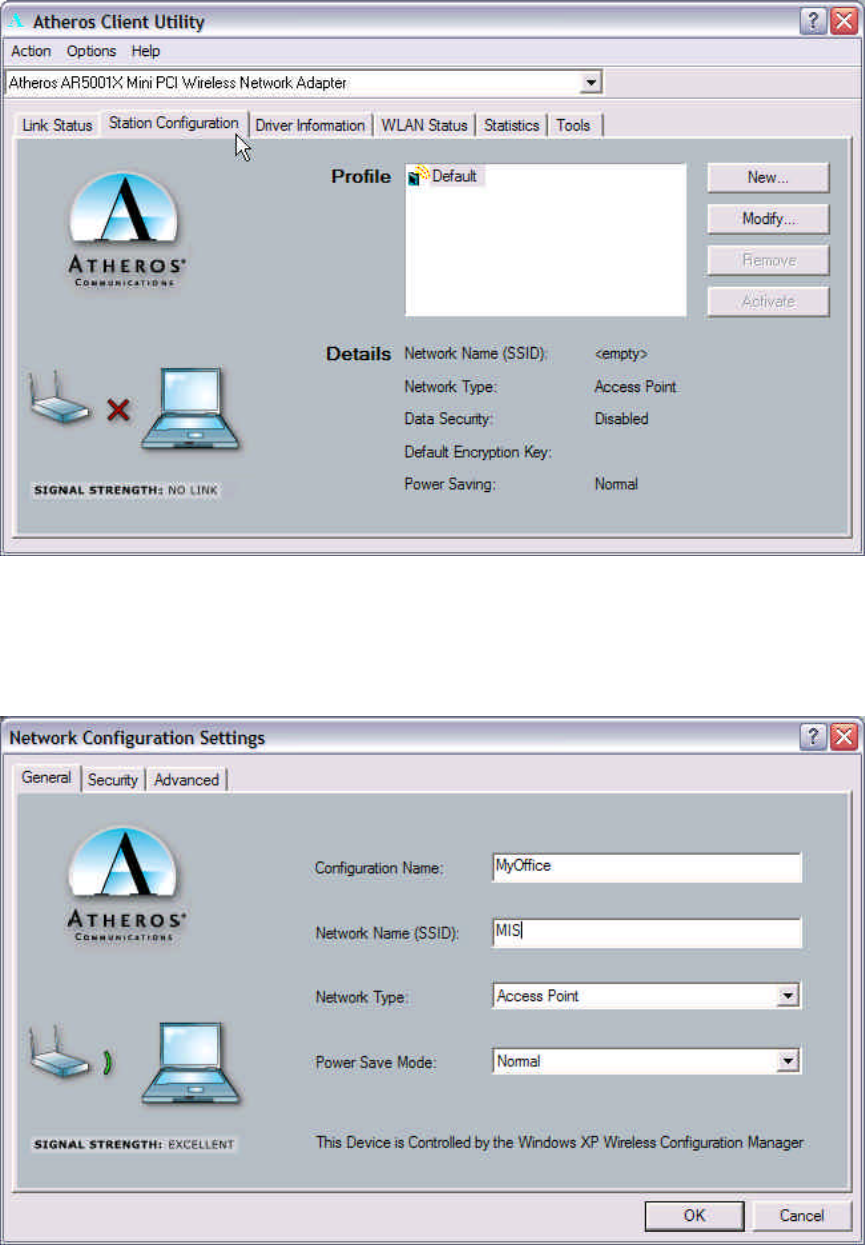
Task: Click help button in Atheros Client Utility title bar
Action: [814, 22]
